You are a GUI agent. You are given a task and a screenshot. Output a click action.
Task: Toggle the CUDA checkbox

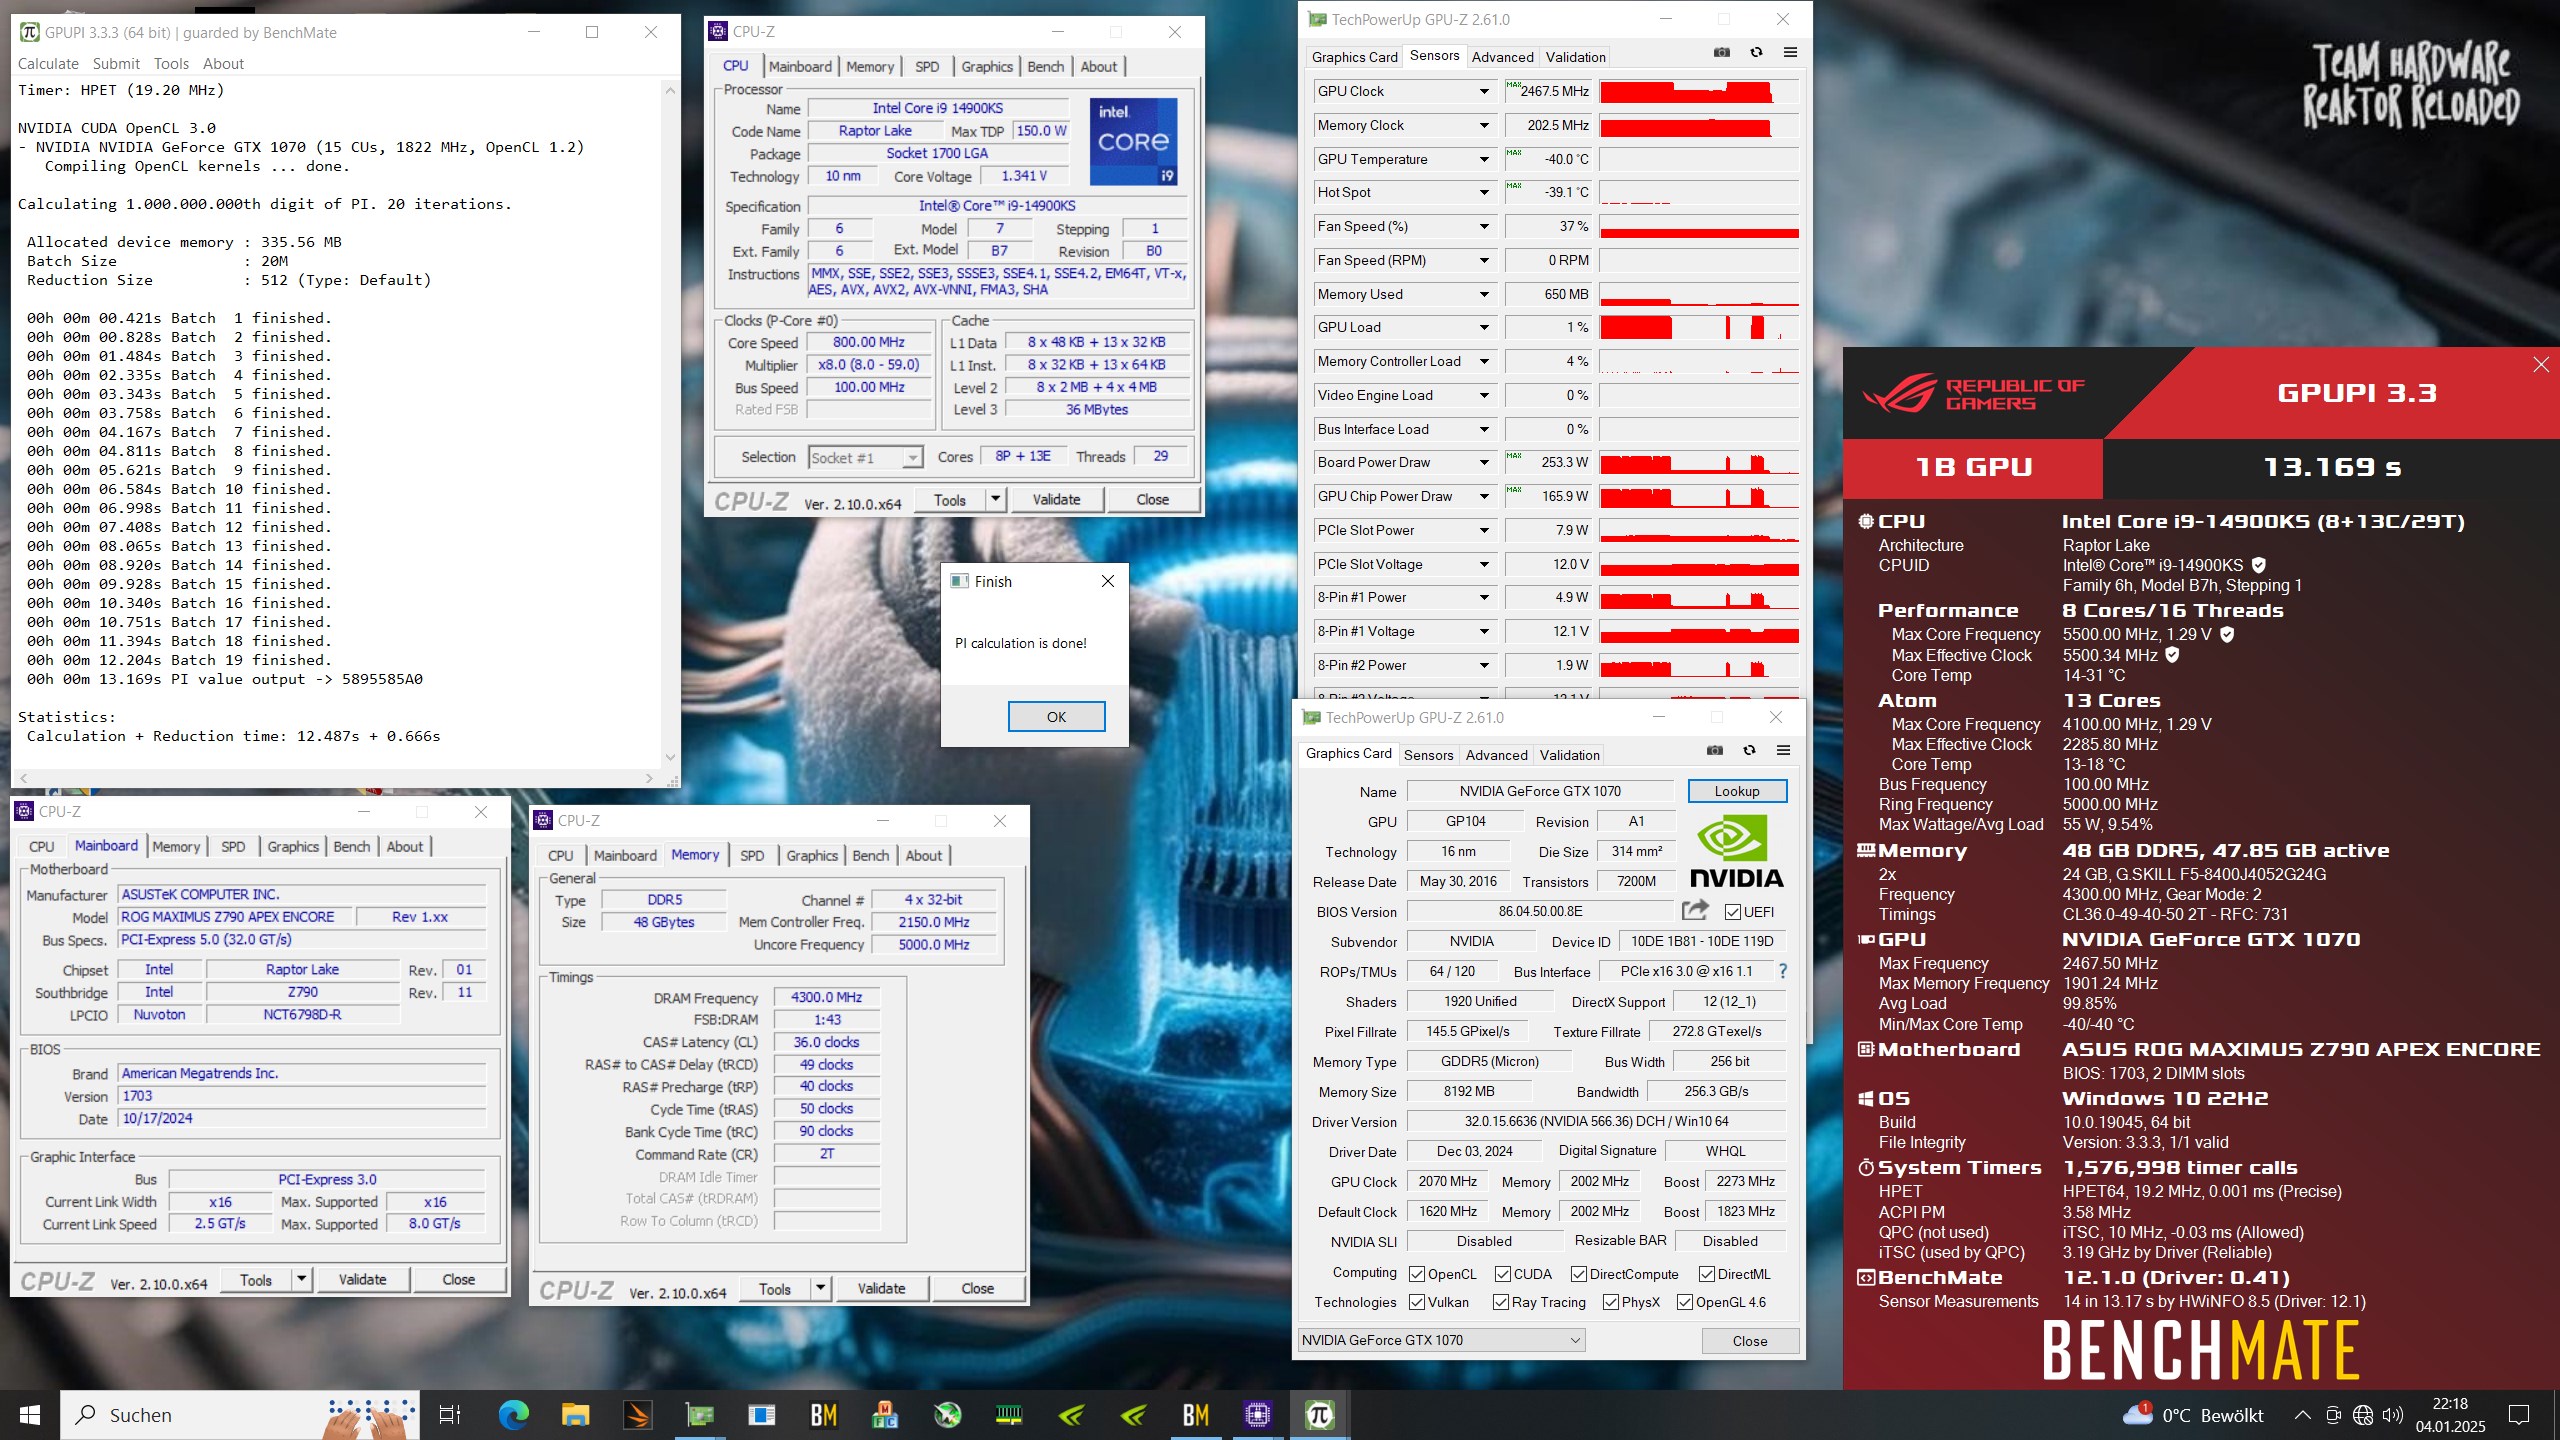(1503, 1274)
